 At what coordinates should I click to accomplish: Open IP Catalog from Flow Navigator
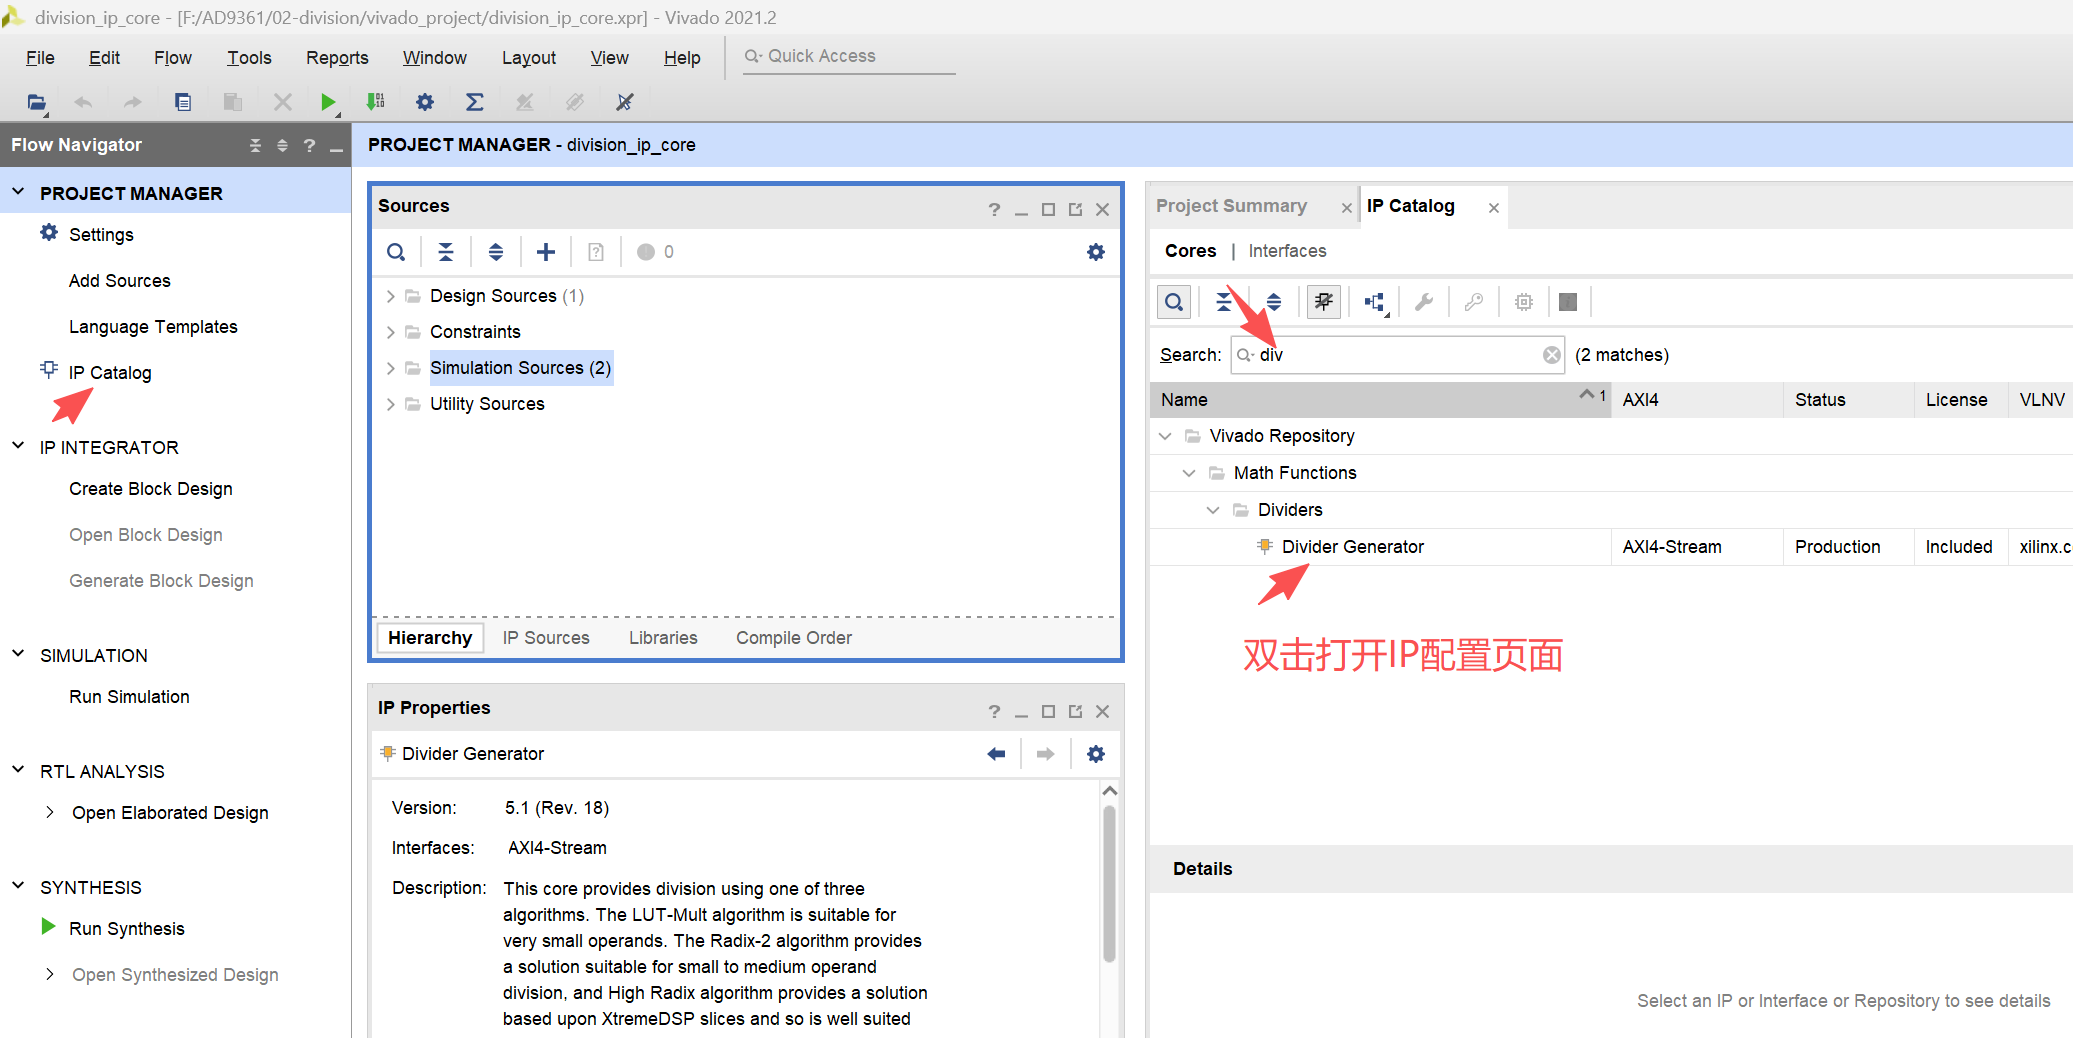110,373
